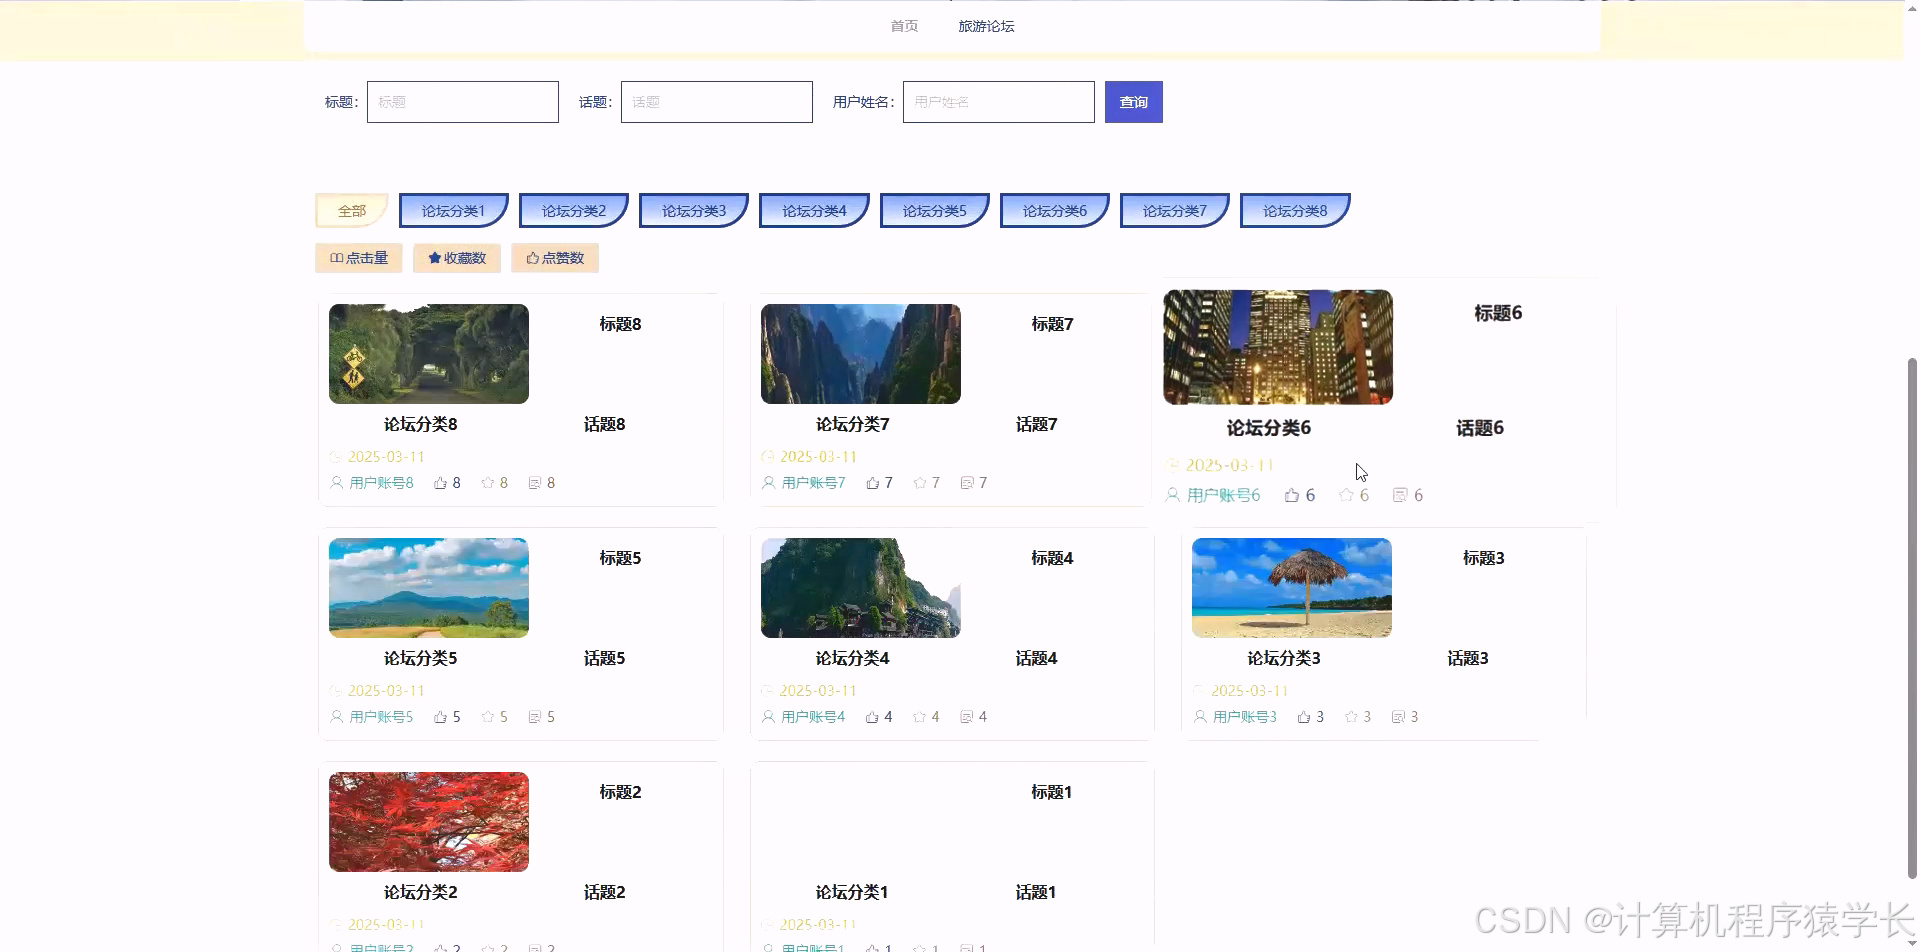This screenshot has height=952, width=1920.
Task: Switch to the 论坛分类7 tab
Action: 1174,210
